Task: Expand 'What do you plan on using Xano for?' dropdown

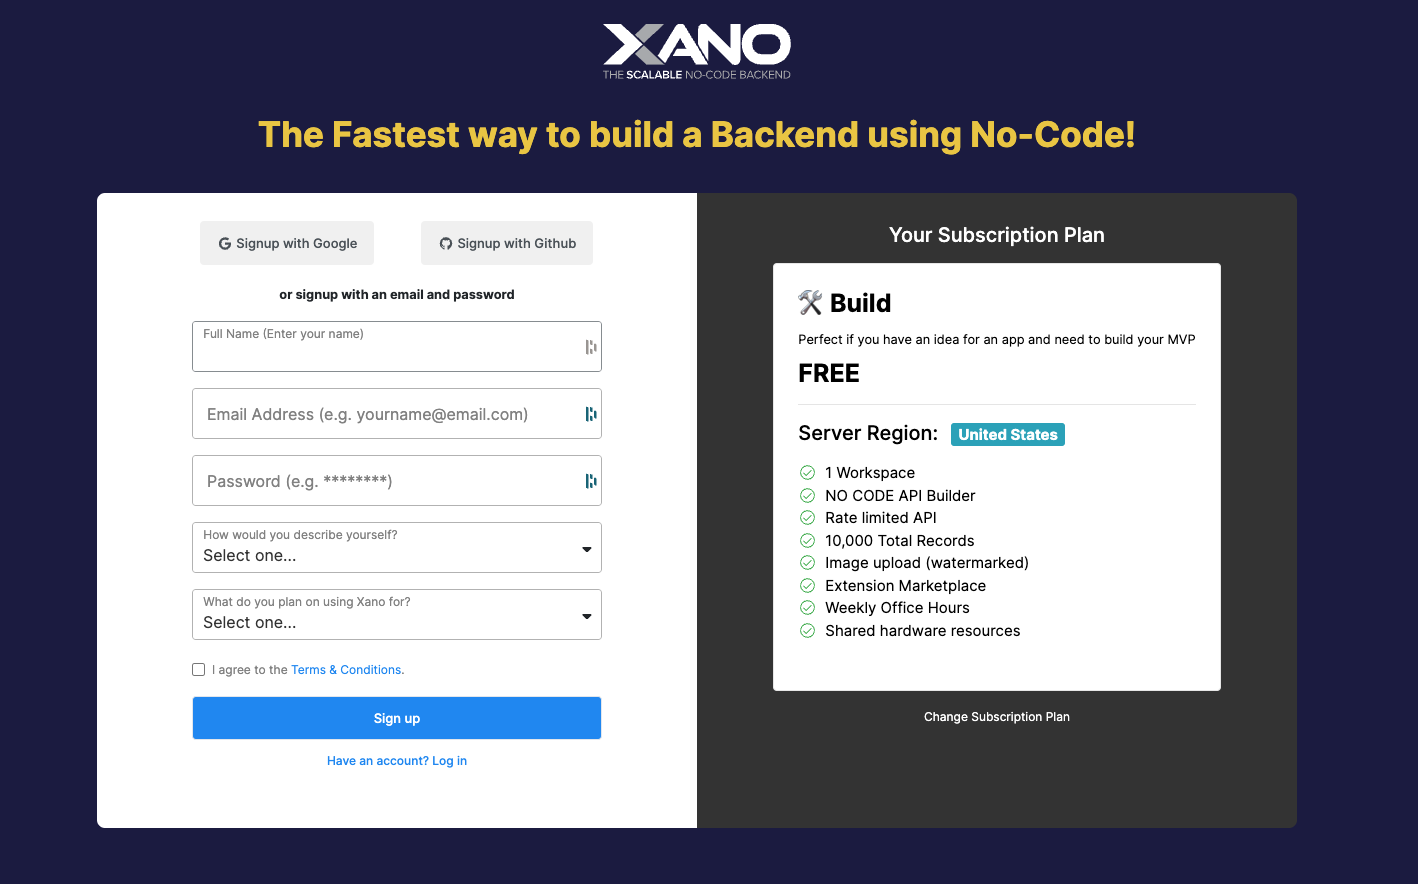Action: [396, 615]
